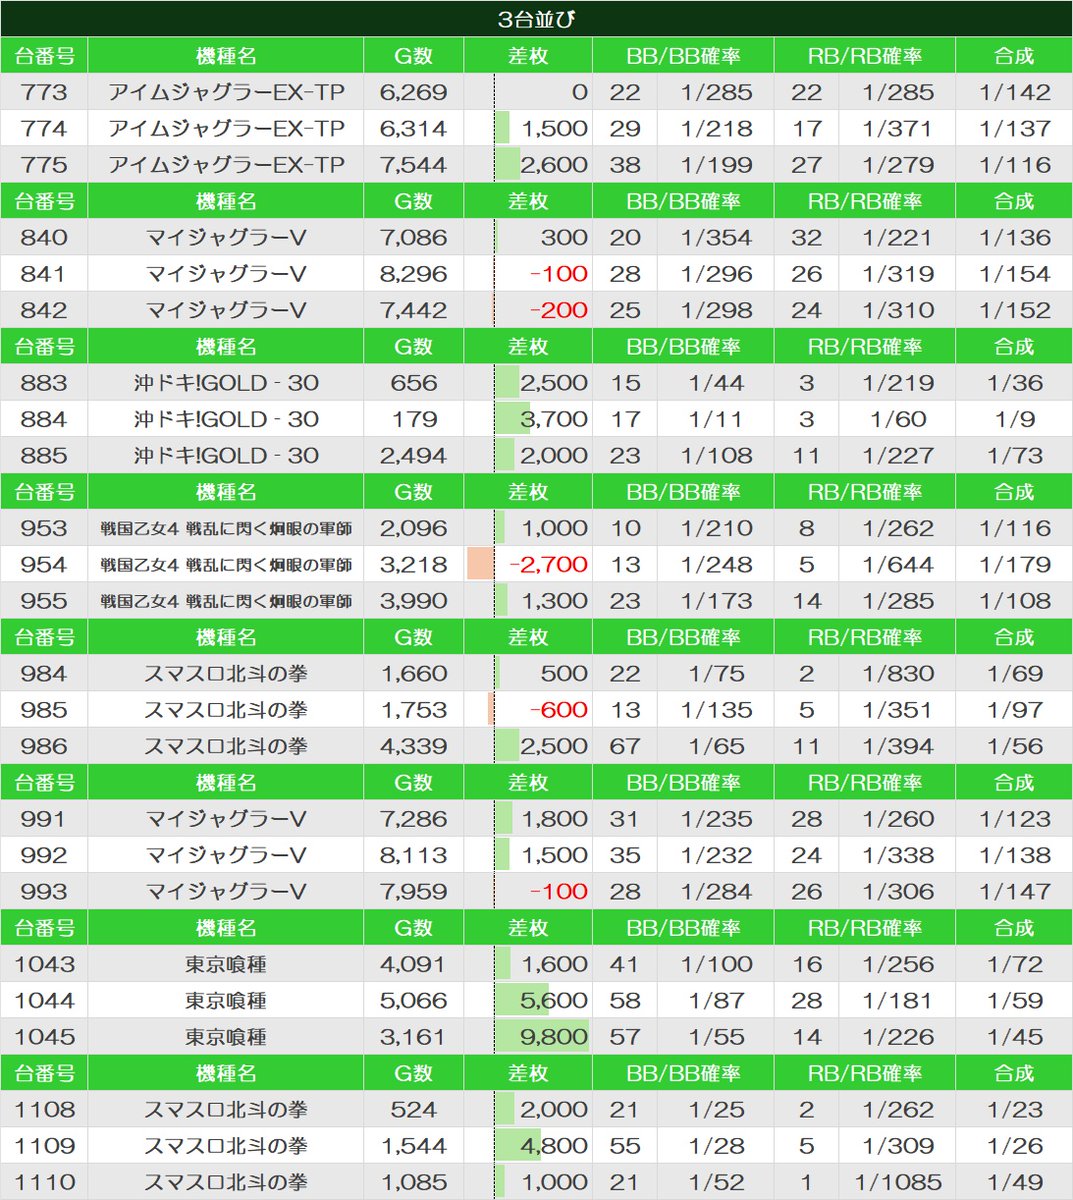Select 東京喰種 name in row 1043
Screen dimensions: 1073x1200
pyautogui.click(x=226, y=964)
